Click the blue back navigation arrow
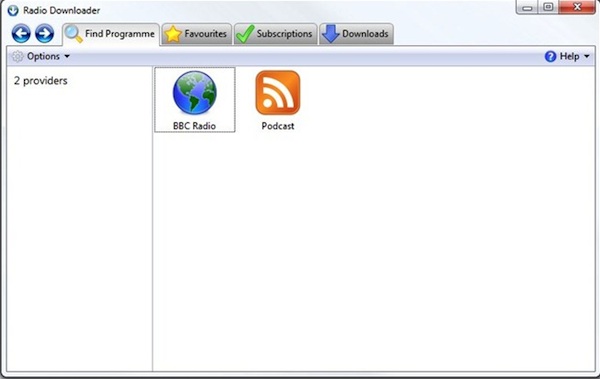 click(x=21, y=34)
